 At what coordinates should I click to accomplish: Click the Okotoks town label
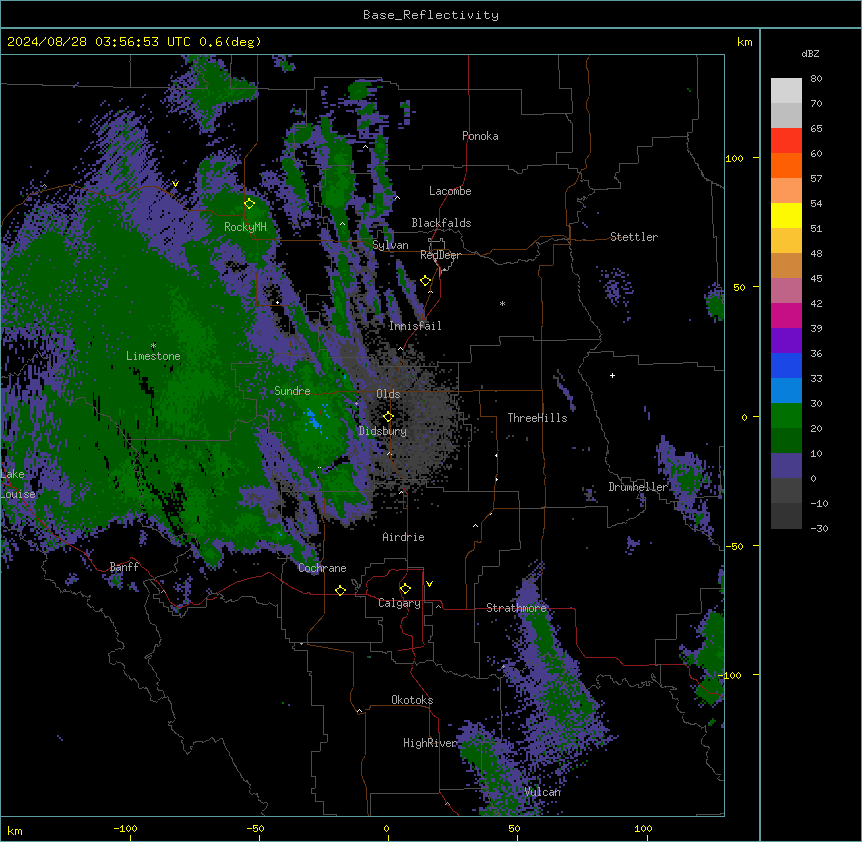(x=412, y=700)
